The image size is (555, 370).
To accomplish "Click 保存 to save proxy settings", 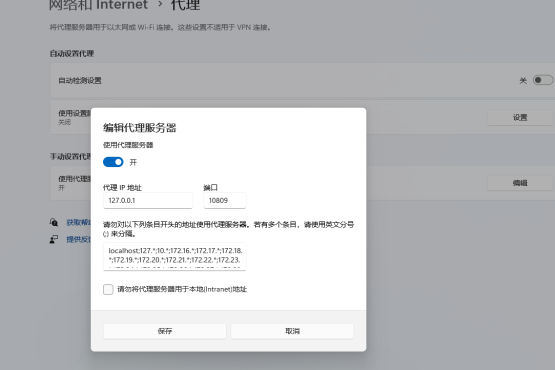I will tap(165, 331).
